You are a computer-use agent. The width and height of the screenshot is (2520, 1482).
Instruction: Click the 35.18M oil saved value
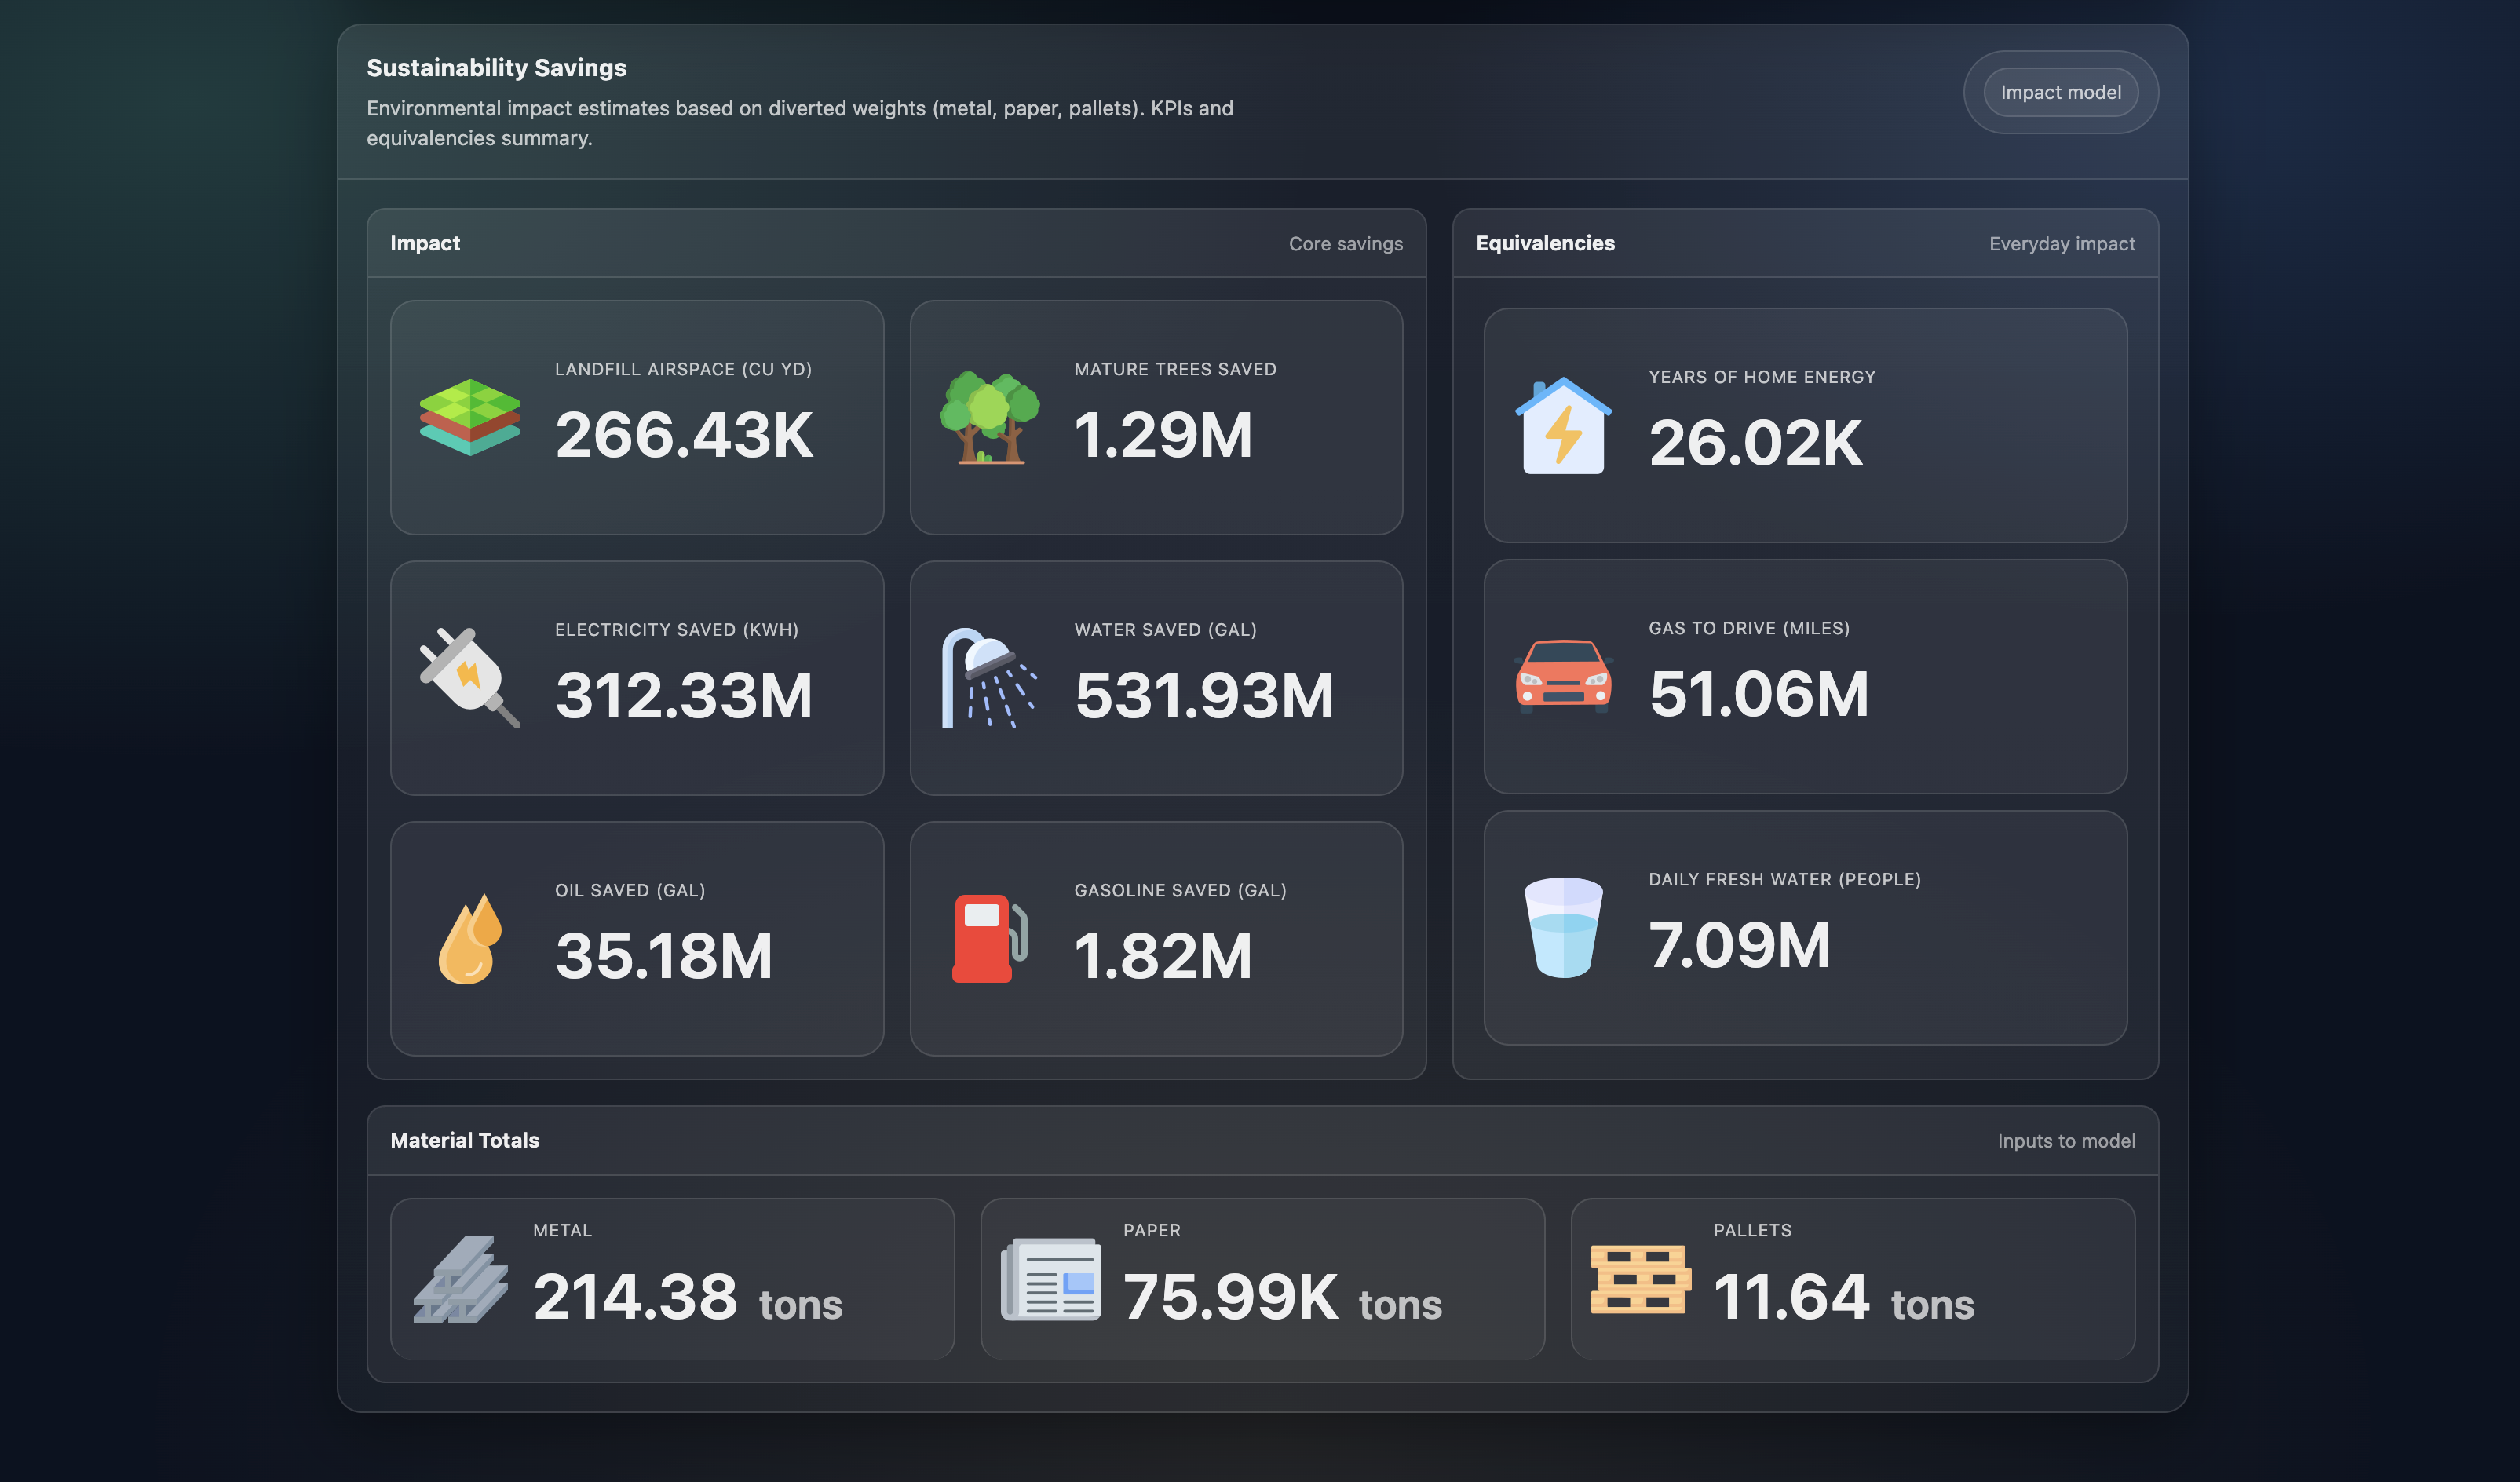coord(664,956)
